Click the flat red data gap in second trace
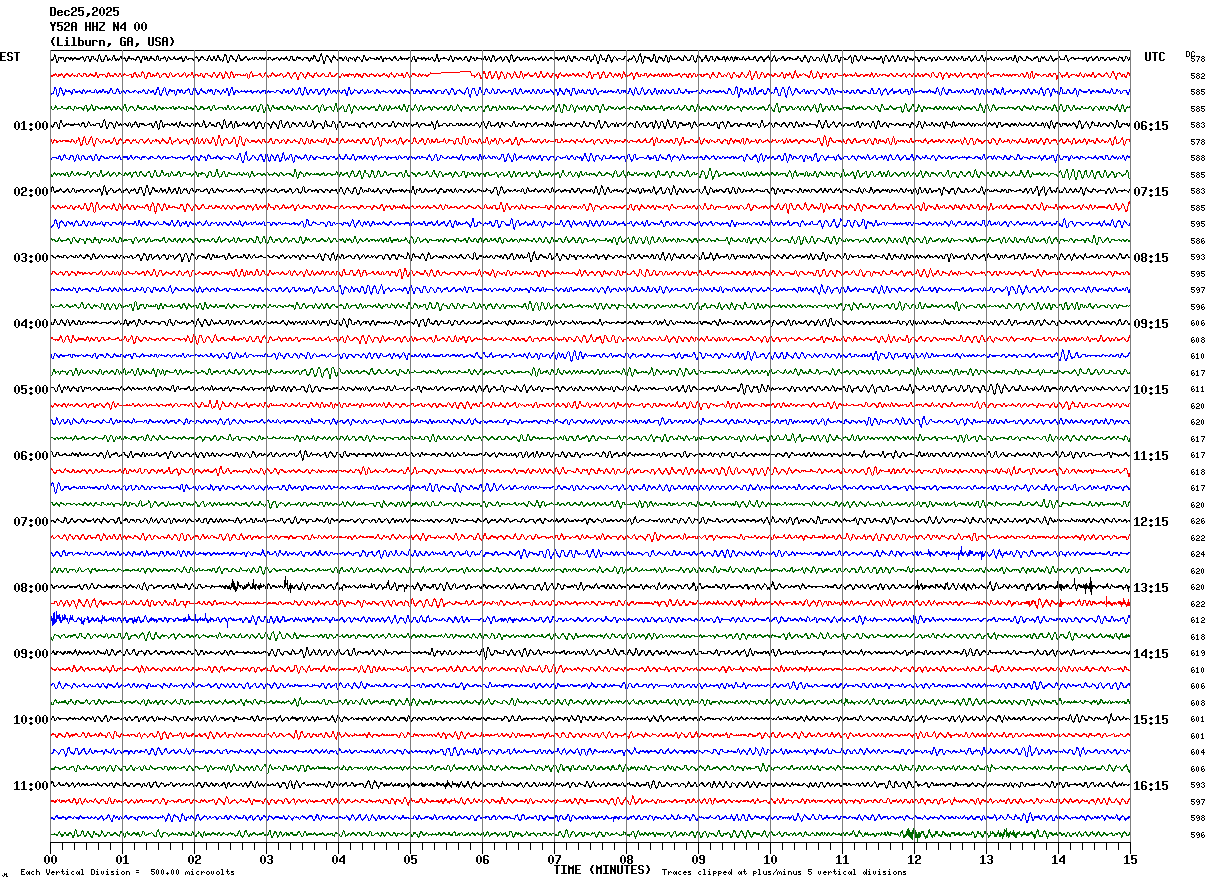The image size is (1210, 886). 451,73
